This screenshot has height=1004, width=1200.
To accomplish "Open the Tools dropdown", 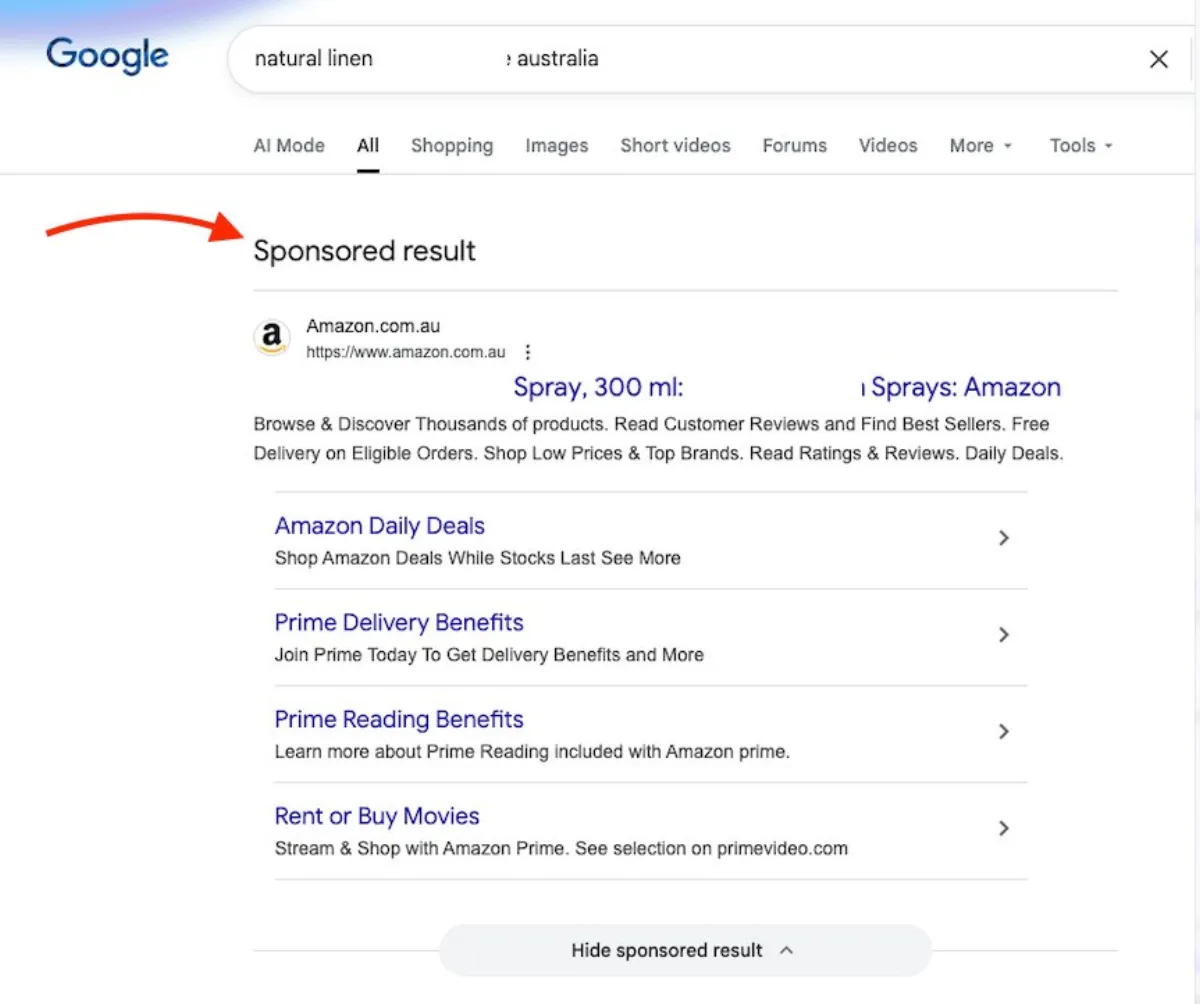I will pyautogui.click(x=1079, y=145).
